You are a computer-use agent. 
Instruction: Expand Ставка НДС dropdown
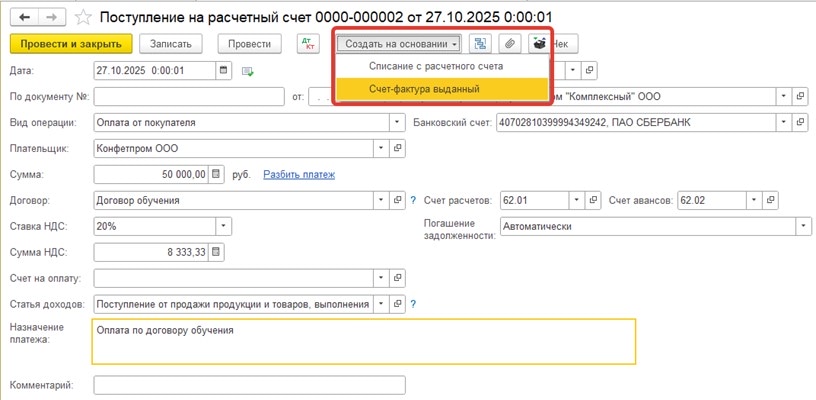click(x=223, y=226)
